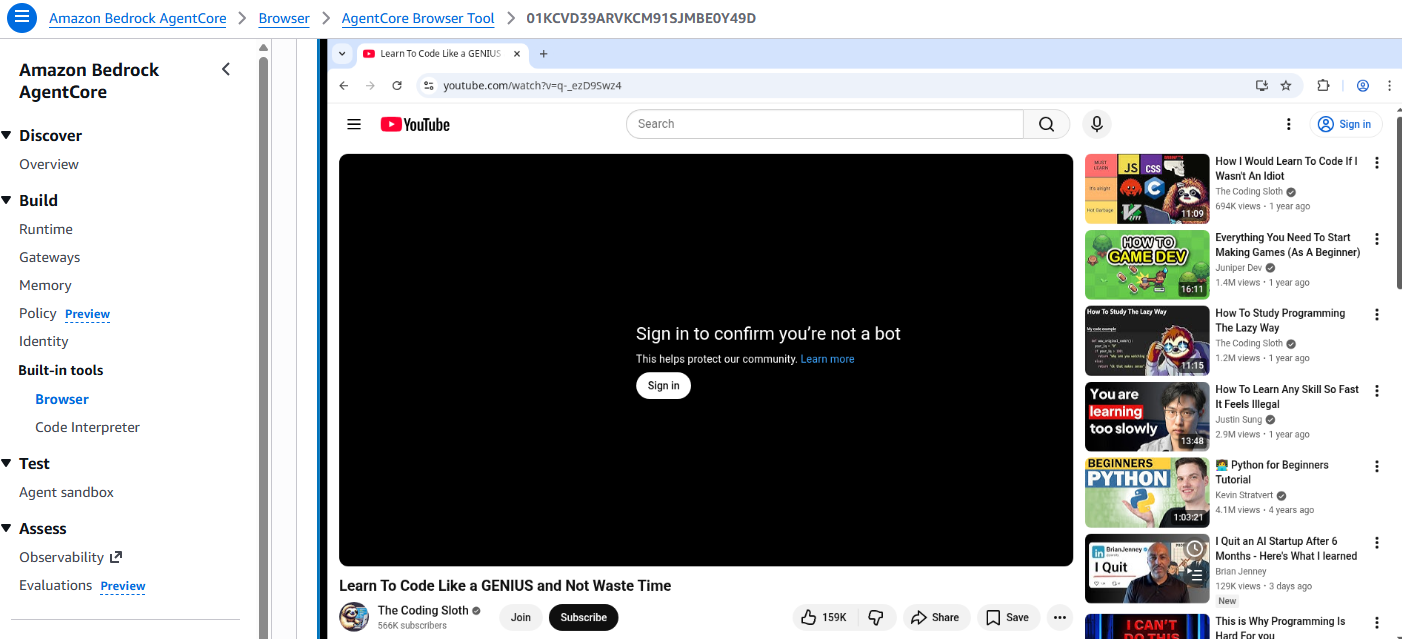Click Sign in button on video player
The image size is (1402, 639).
[x=663, y=386]
